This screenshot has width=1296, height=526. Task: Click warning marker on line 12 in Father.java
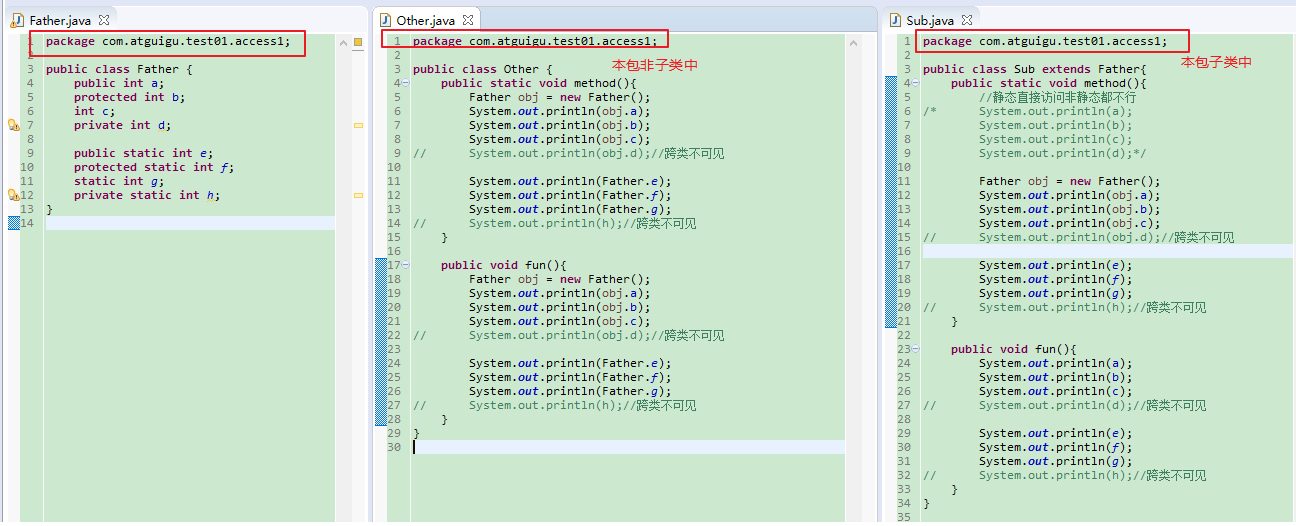pos(13,195)
